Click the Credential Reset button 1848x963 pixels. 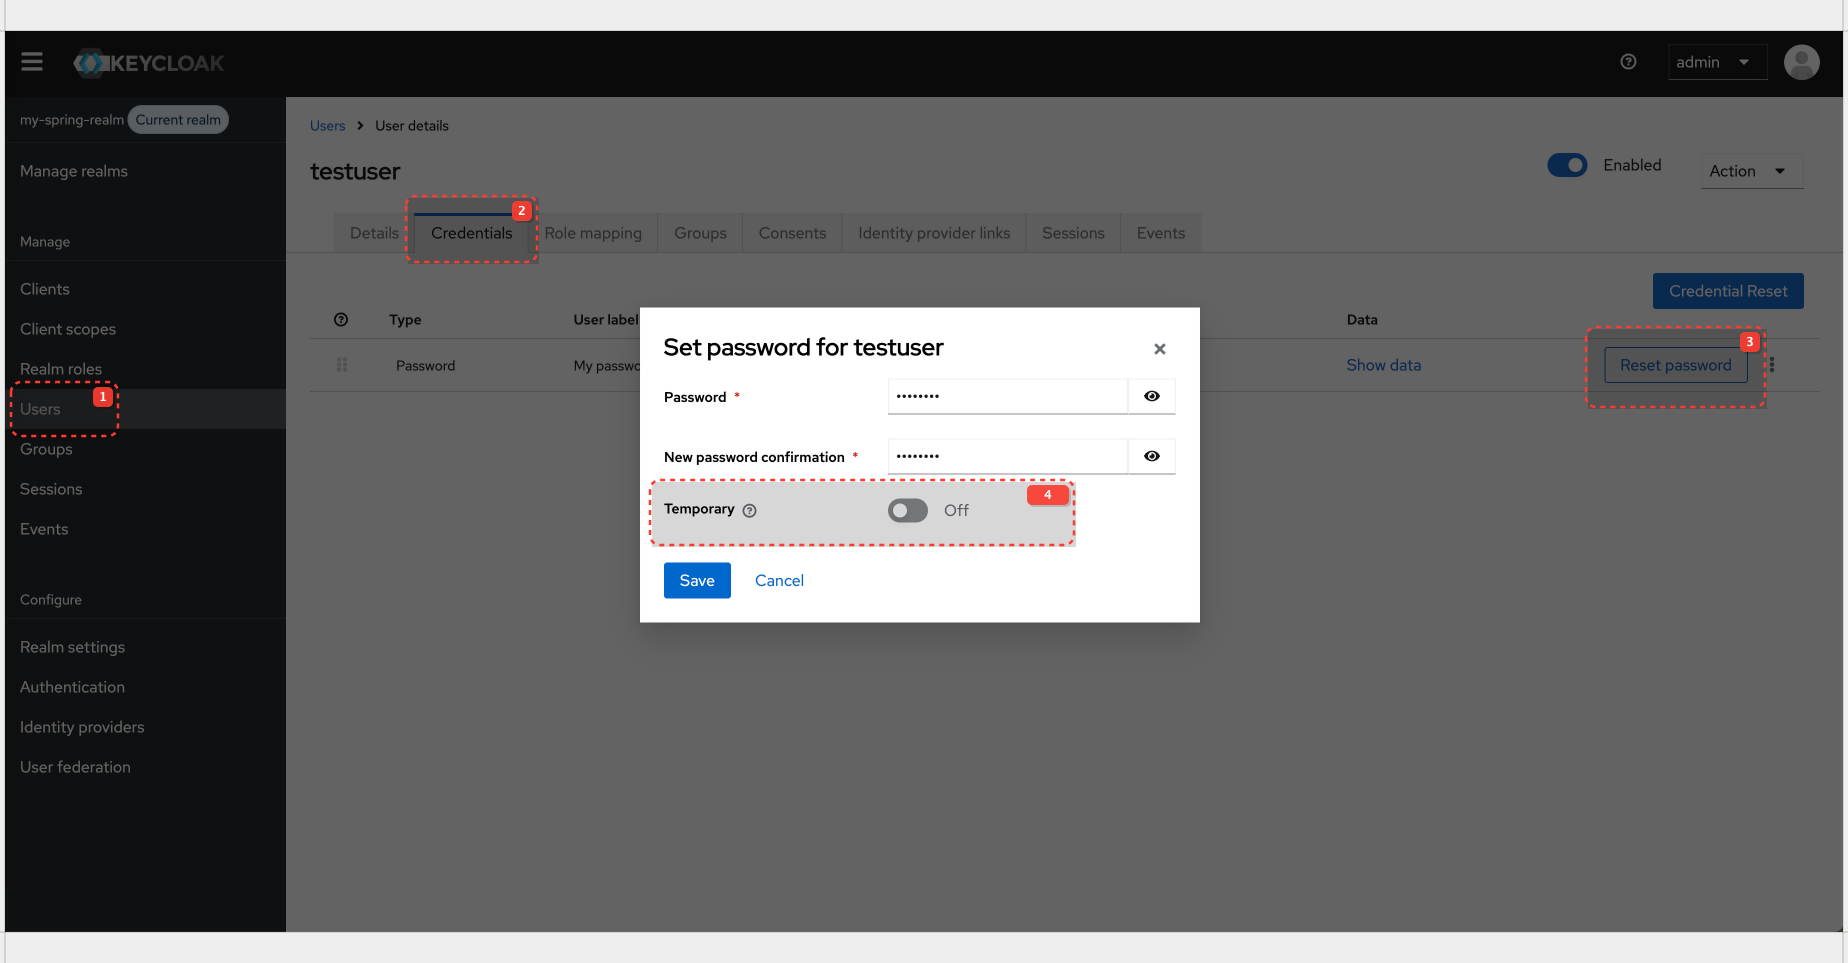1728,291
